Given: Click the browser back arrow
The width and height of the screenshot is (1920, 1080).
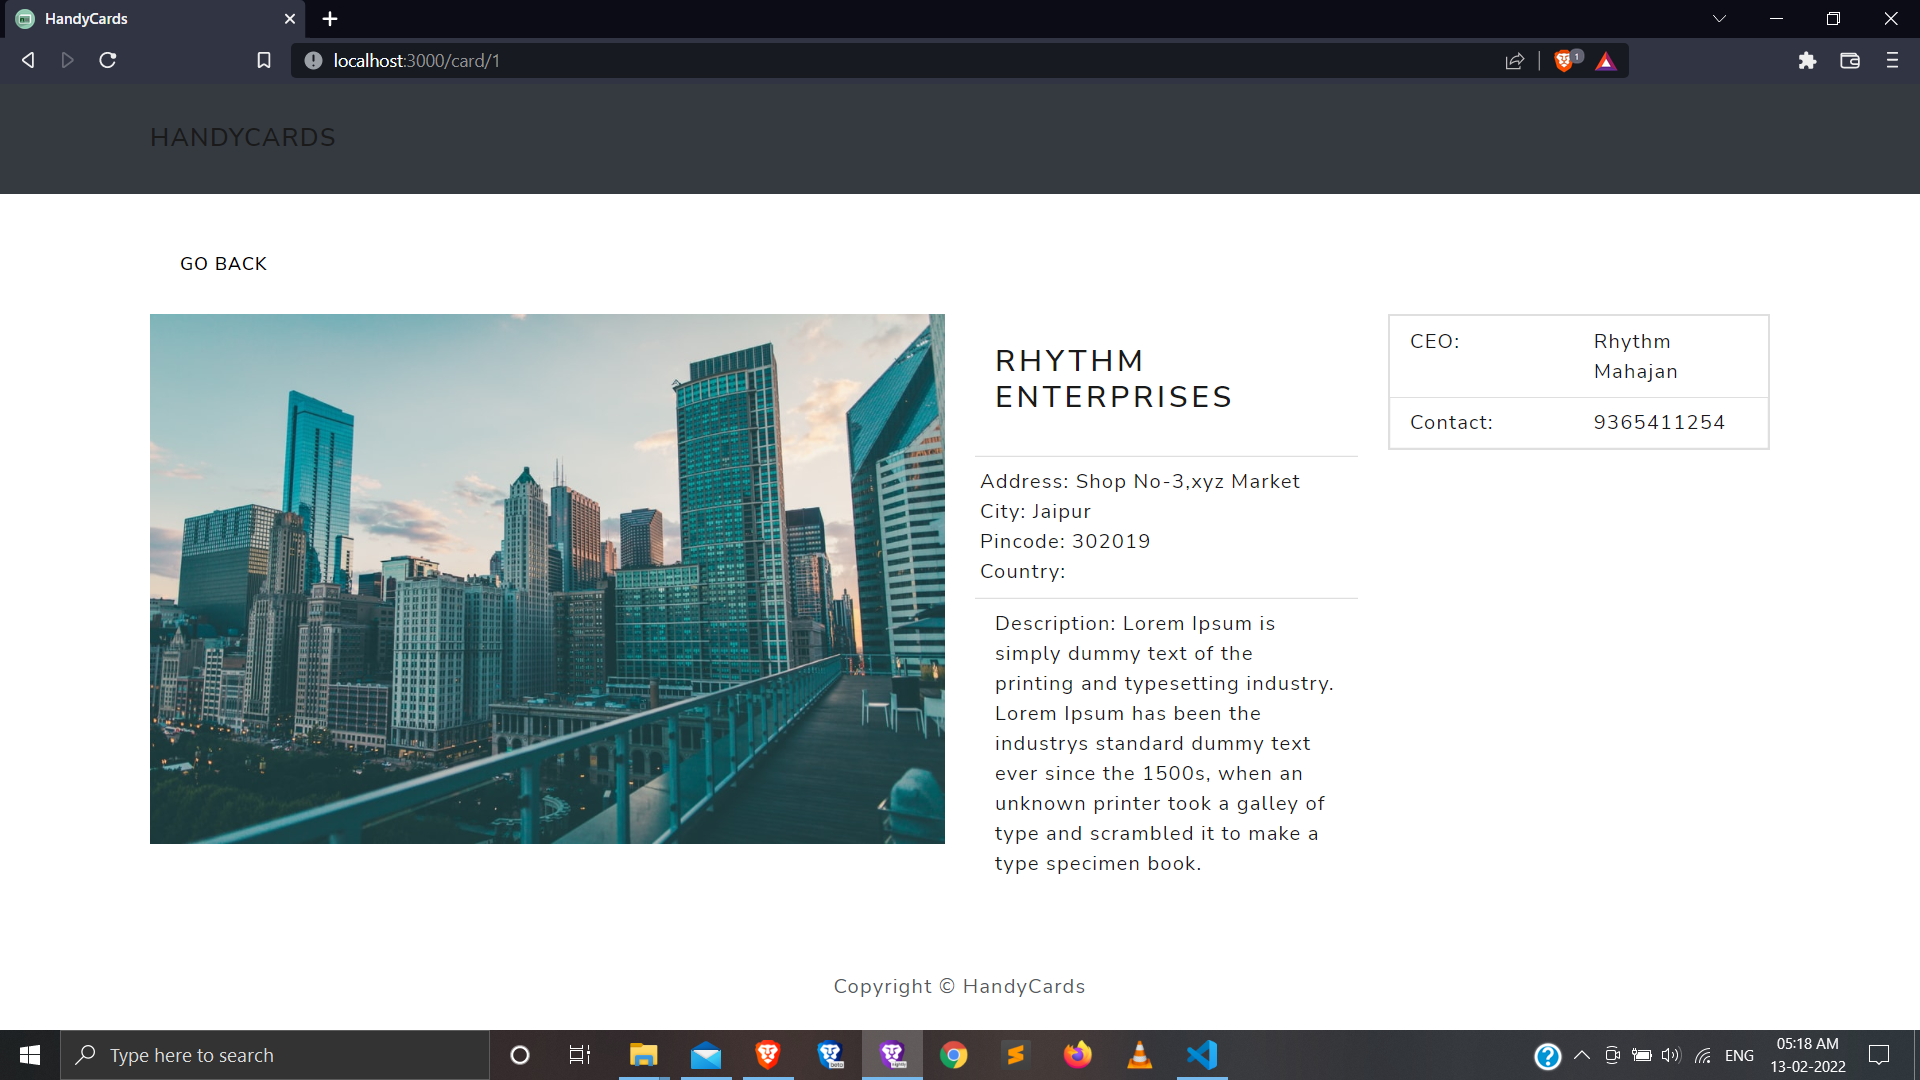Looking at the screenshot, I should 28,61.
